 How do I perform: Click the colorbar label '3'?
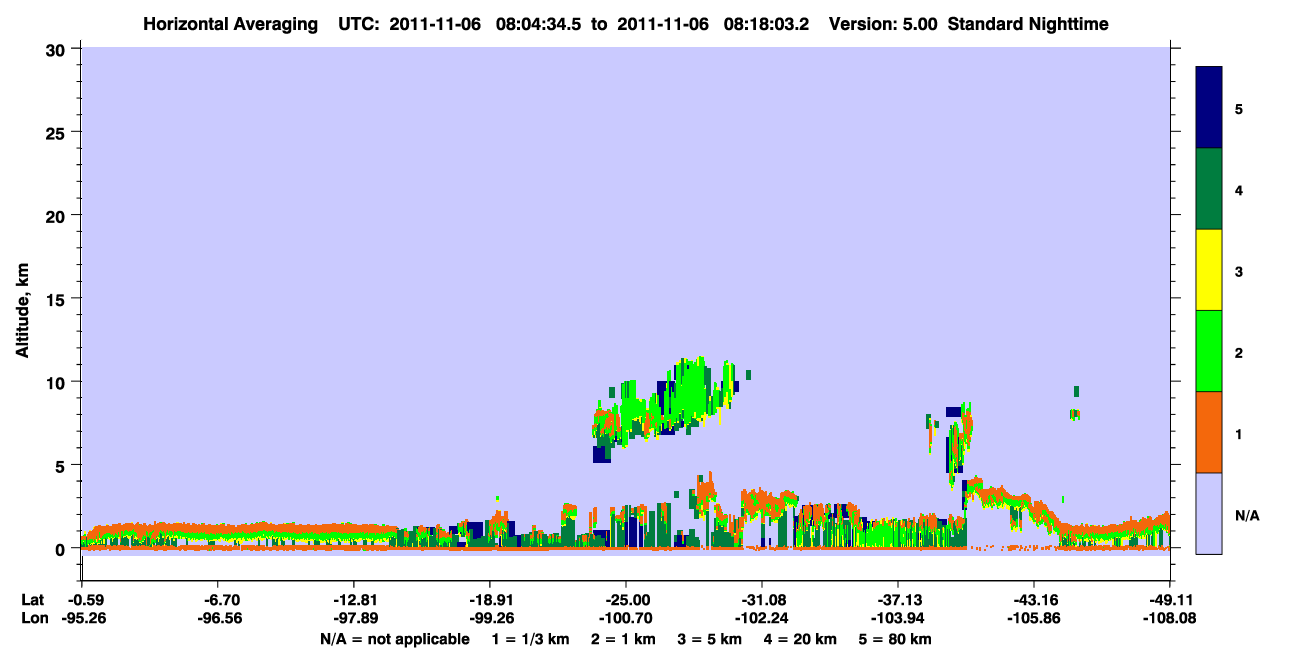point(1238,271)
